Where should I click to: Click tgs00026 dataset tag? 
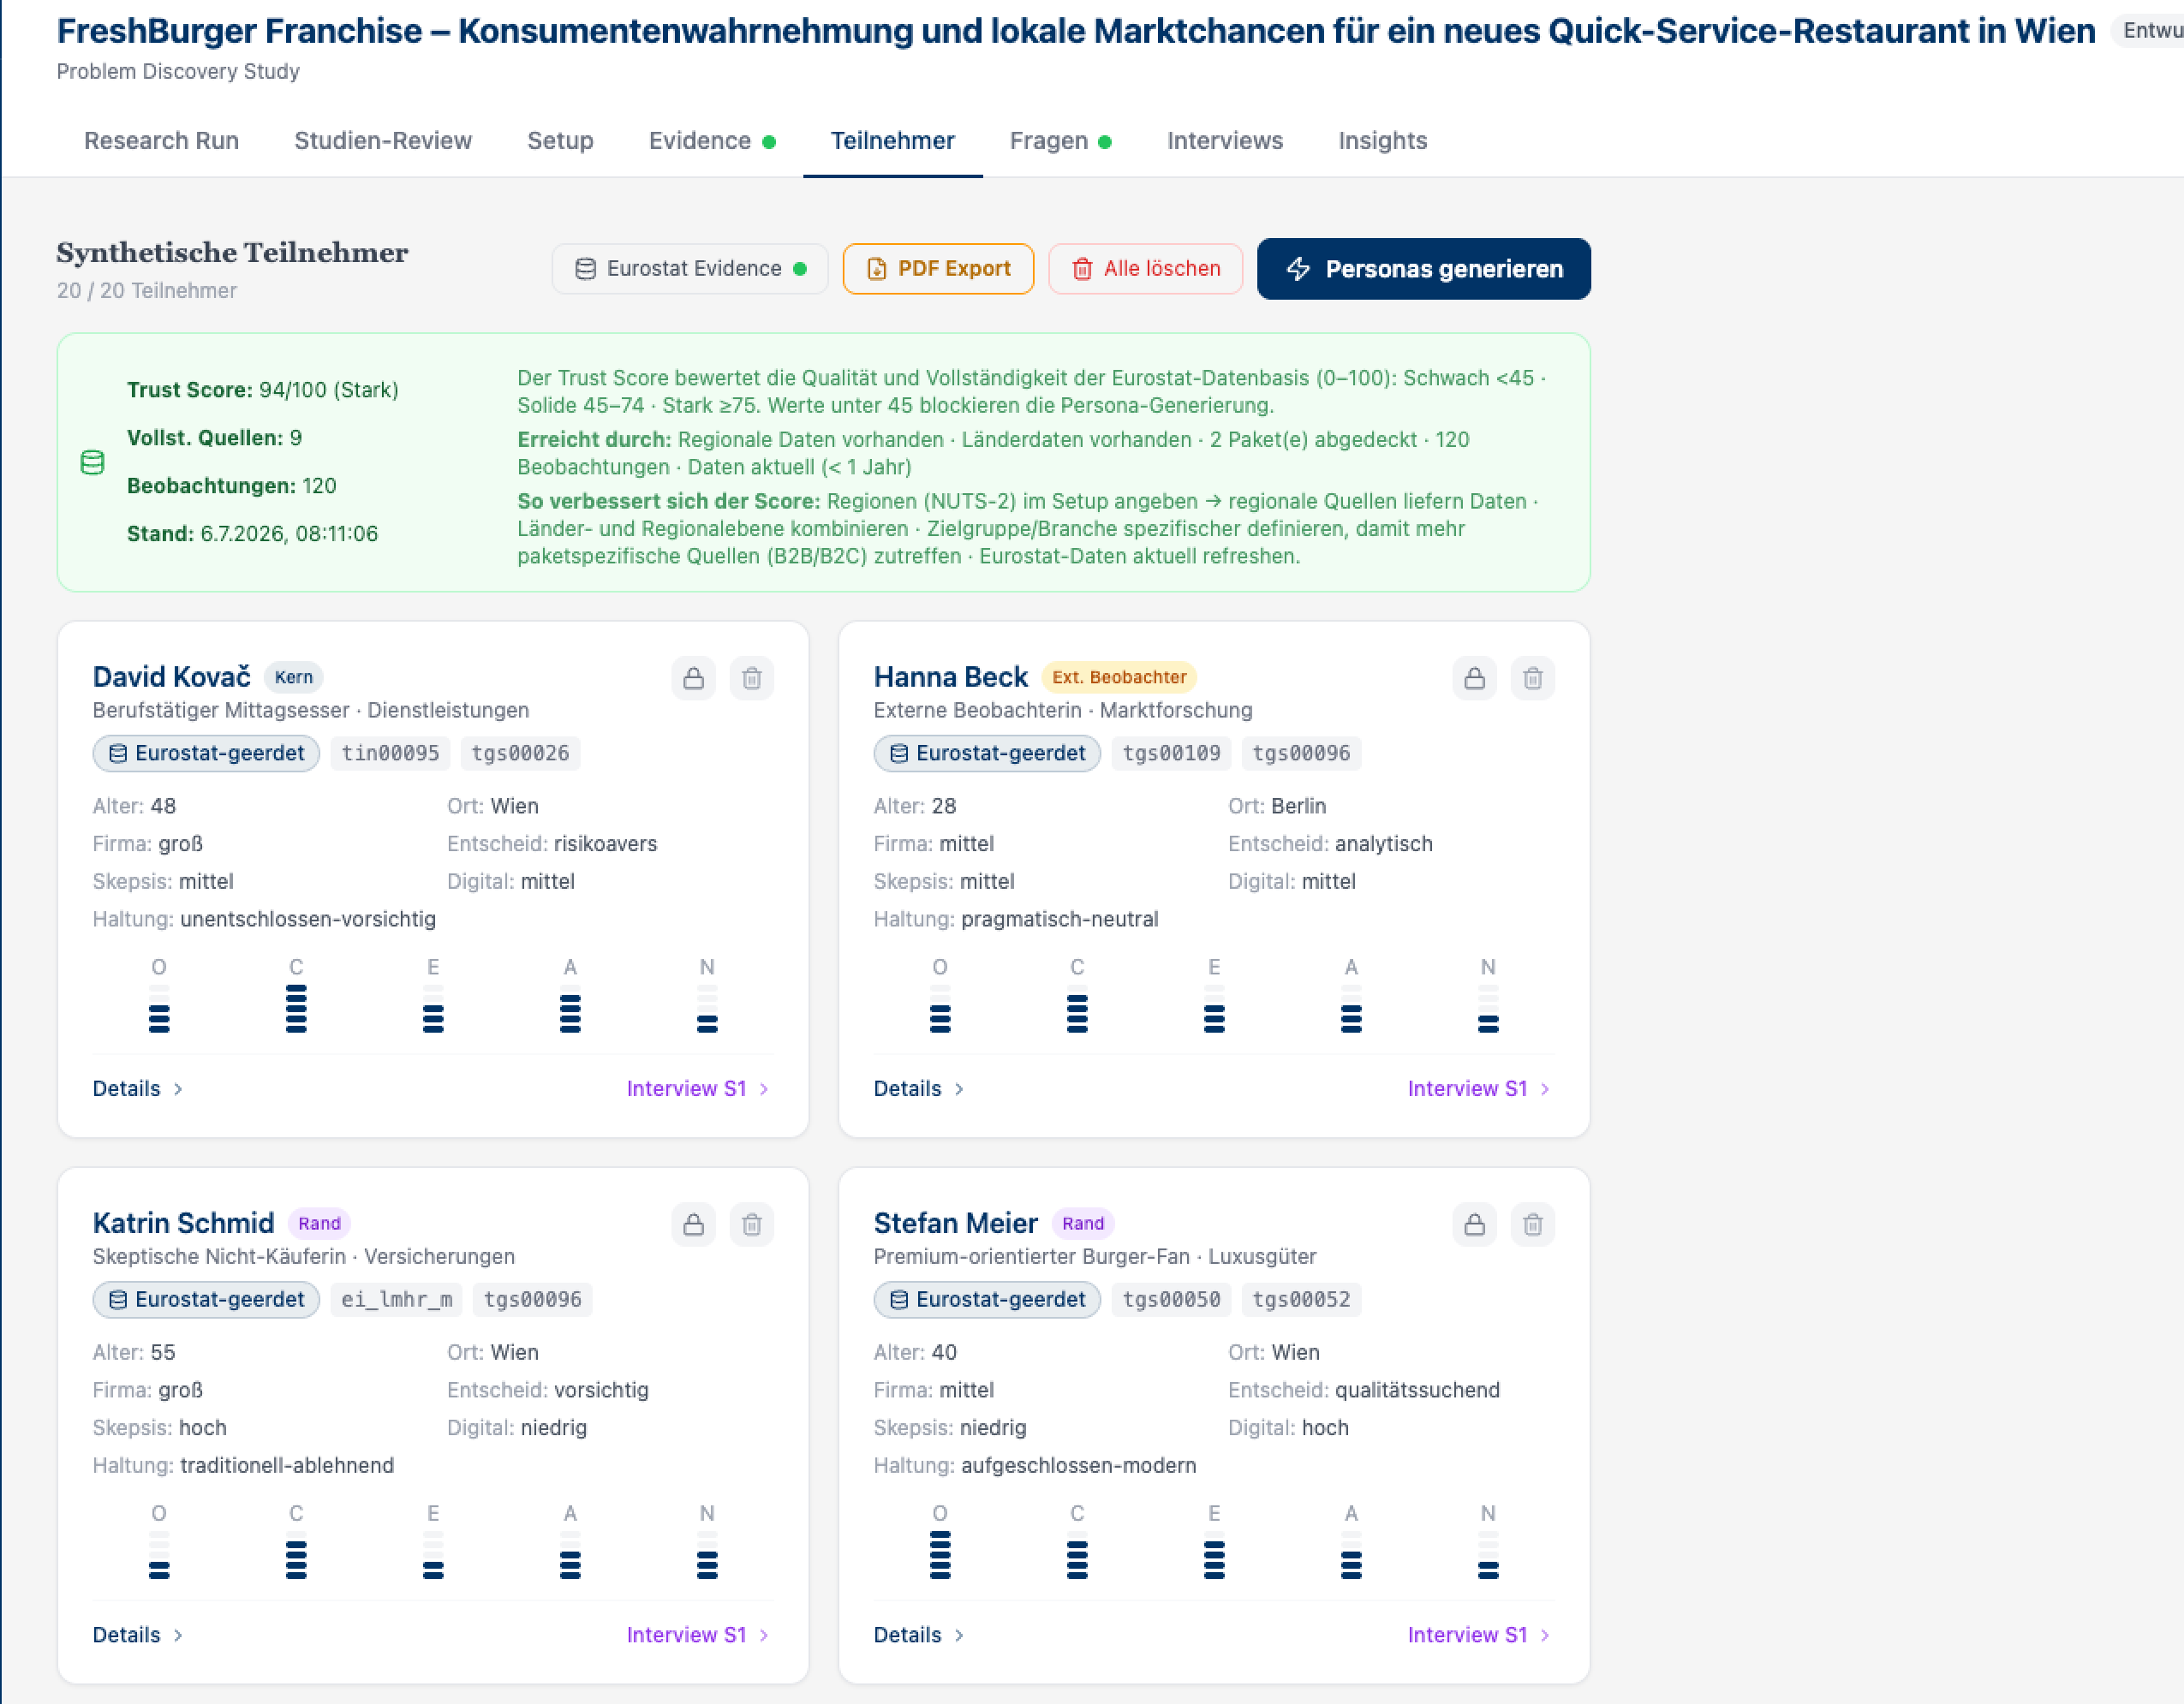(x=520, y=754)
